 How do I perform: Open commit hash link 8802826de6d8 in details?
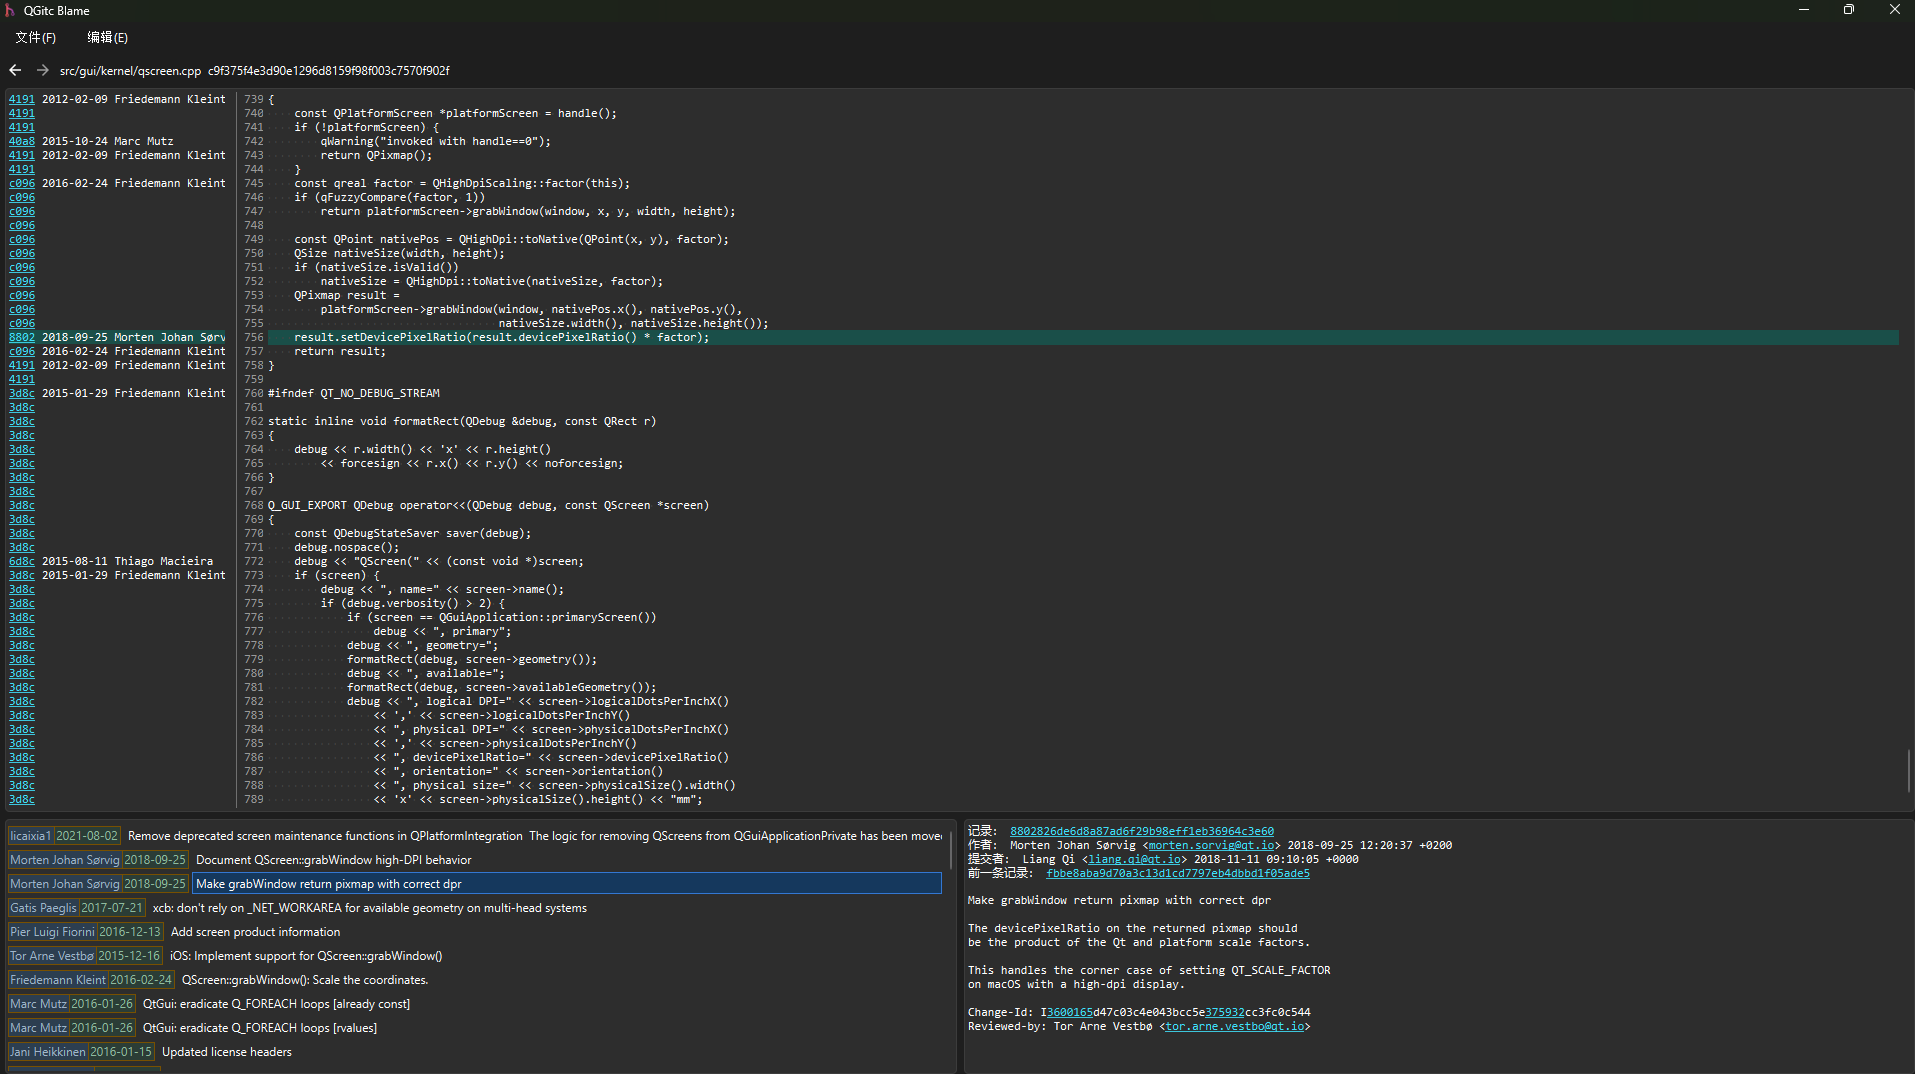point(1141,831)
